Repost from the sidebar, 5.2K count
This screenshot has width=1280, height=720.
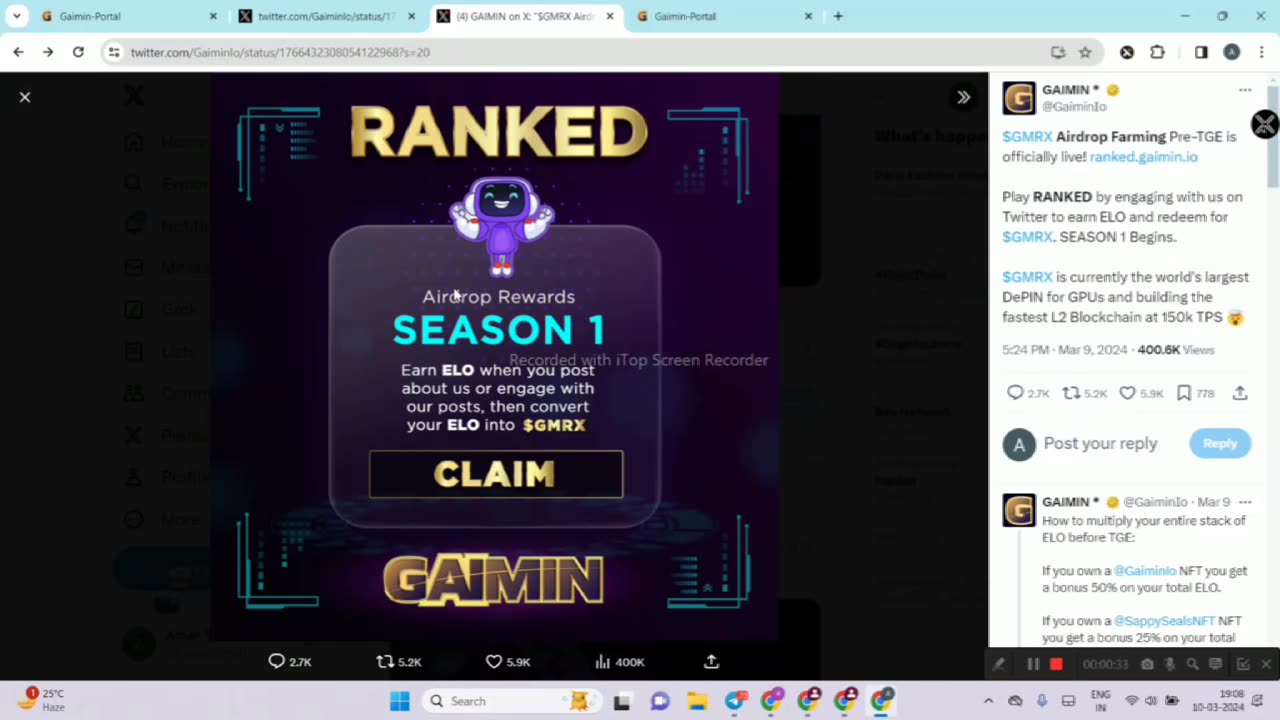click(x=1071, y=393)
